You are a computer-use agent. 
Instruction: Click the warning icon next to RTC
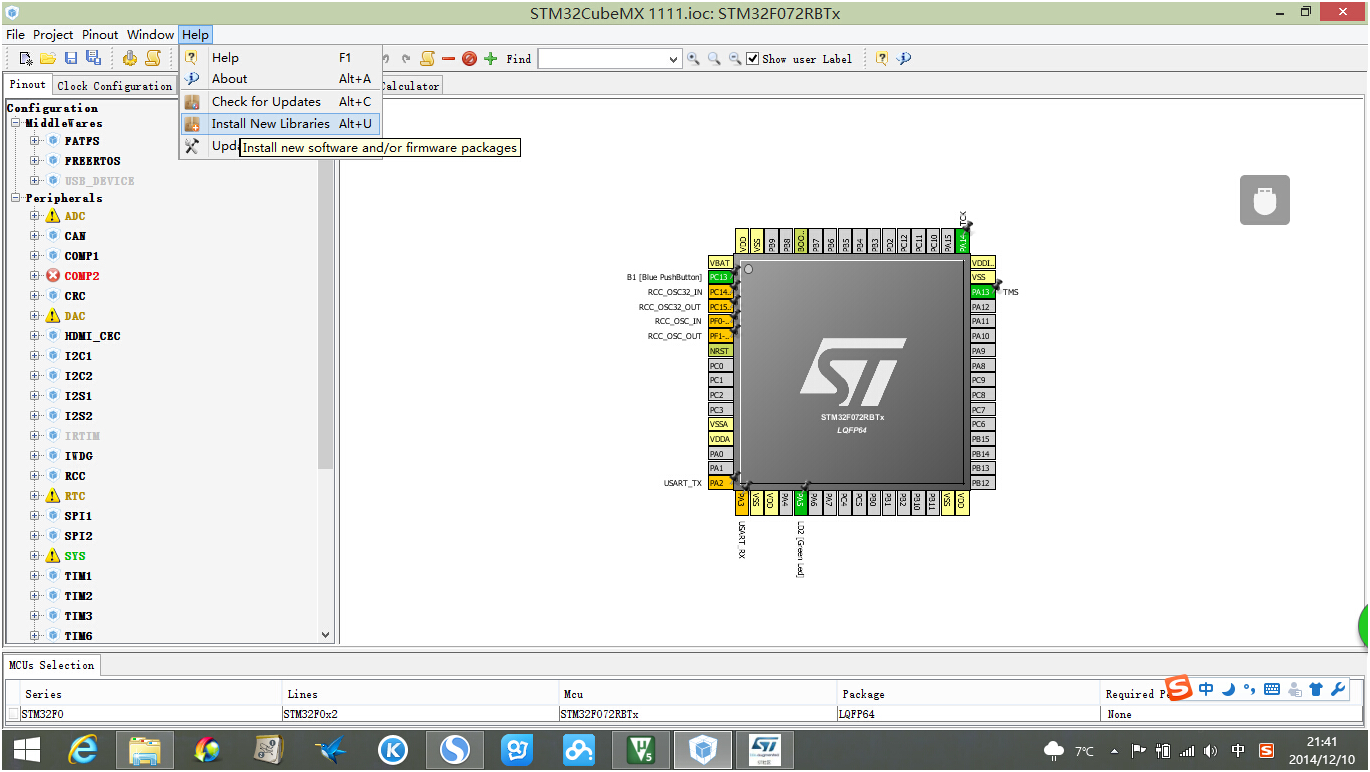click(53, 496)
